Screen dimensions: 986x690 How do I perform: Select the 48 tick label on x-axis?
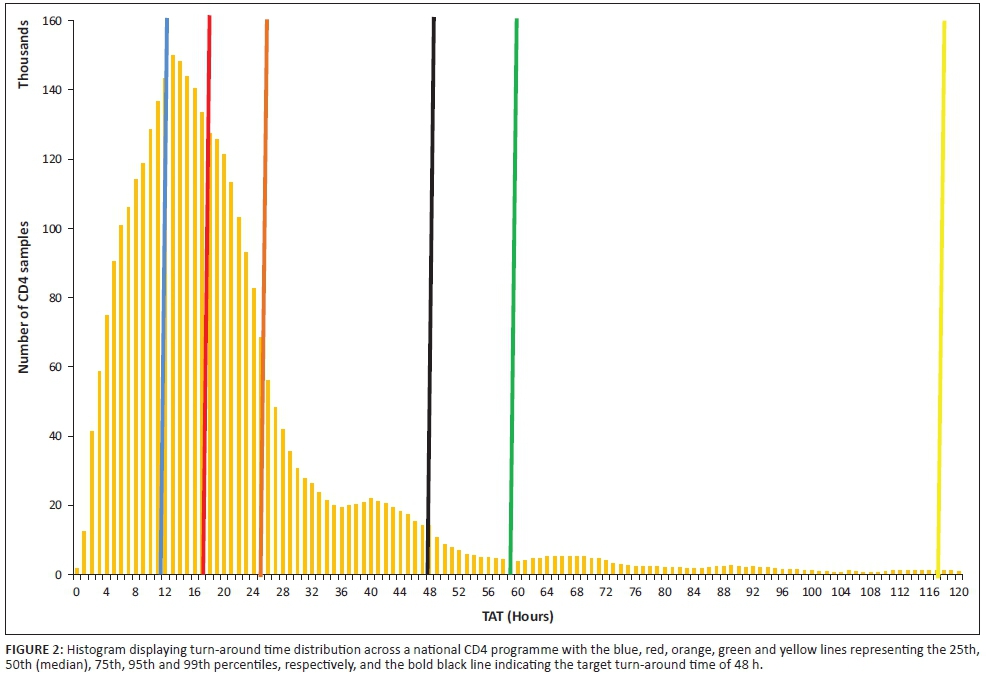429,591
